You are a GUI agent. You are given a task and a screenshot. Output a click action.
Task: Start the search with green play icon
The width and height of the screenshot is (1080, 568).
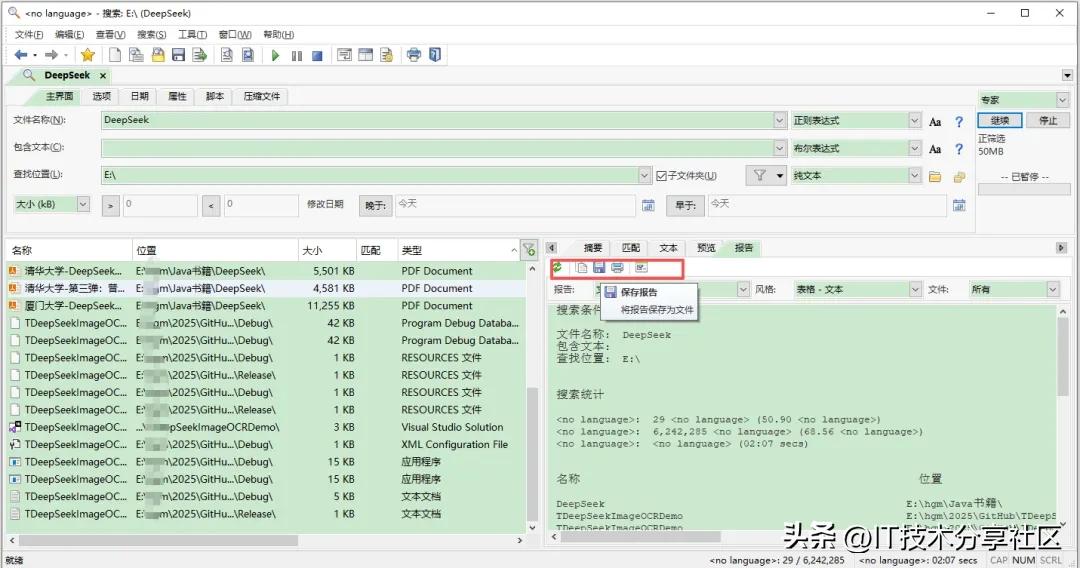pos(276,55)
